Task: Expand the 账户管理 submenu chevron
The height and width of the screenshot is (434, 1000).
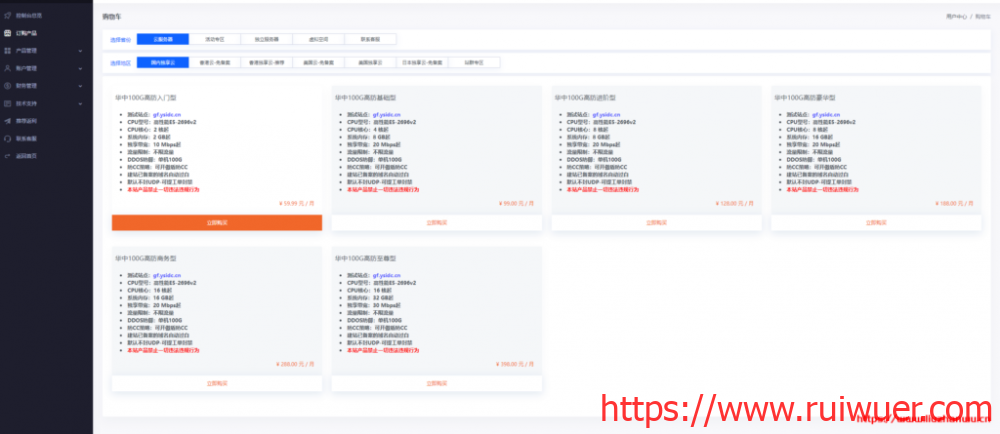Action: coord(80,68)
